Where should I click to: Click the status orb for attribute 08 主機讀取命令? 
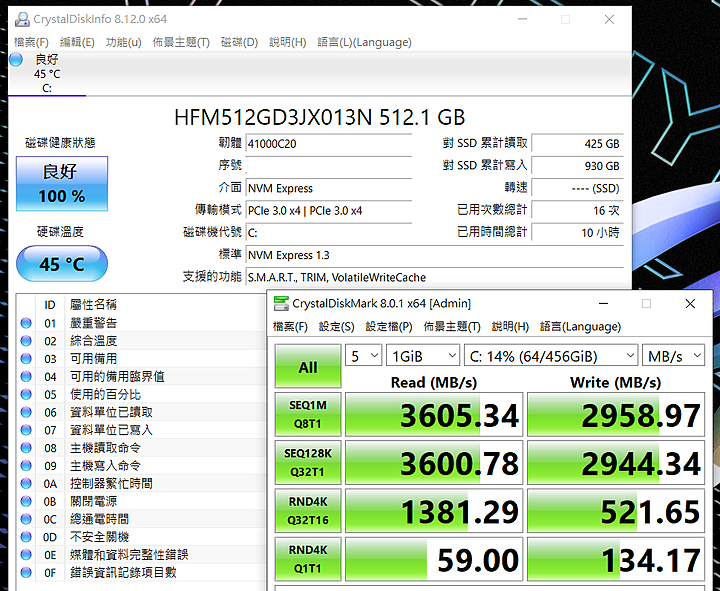click(x=26, y=448)
